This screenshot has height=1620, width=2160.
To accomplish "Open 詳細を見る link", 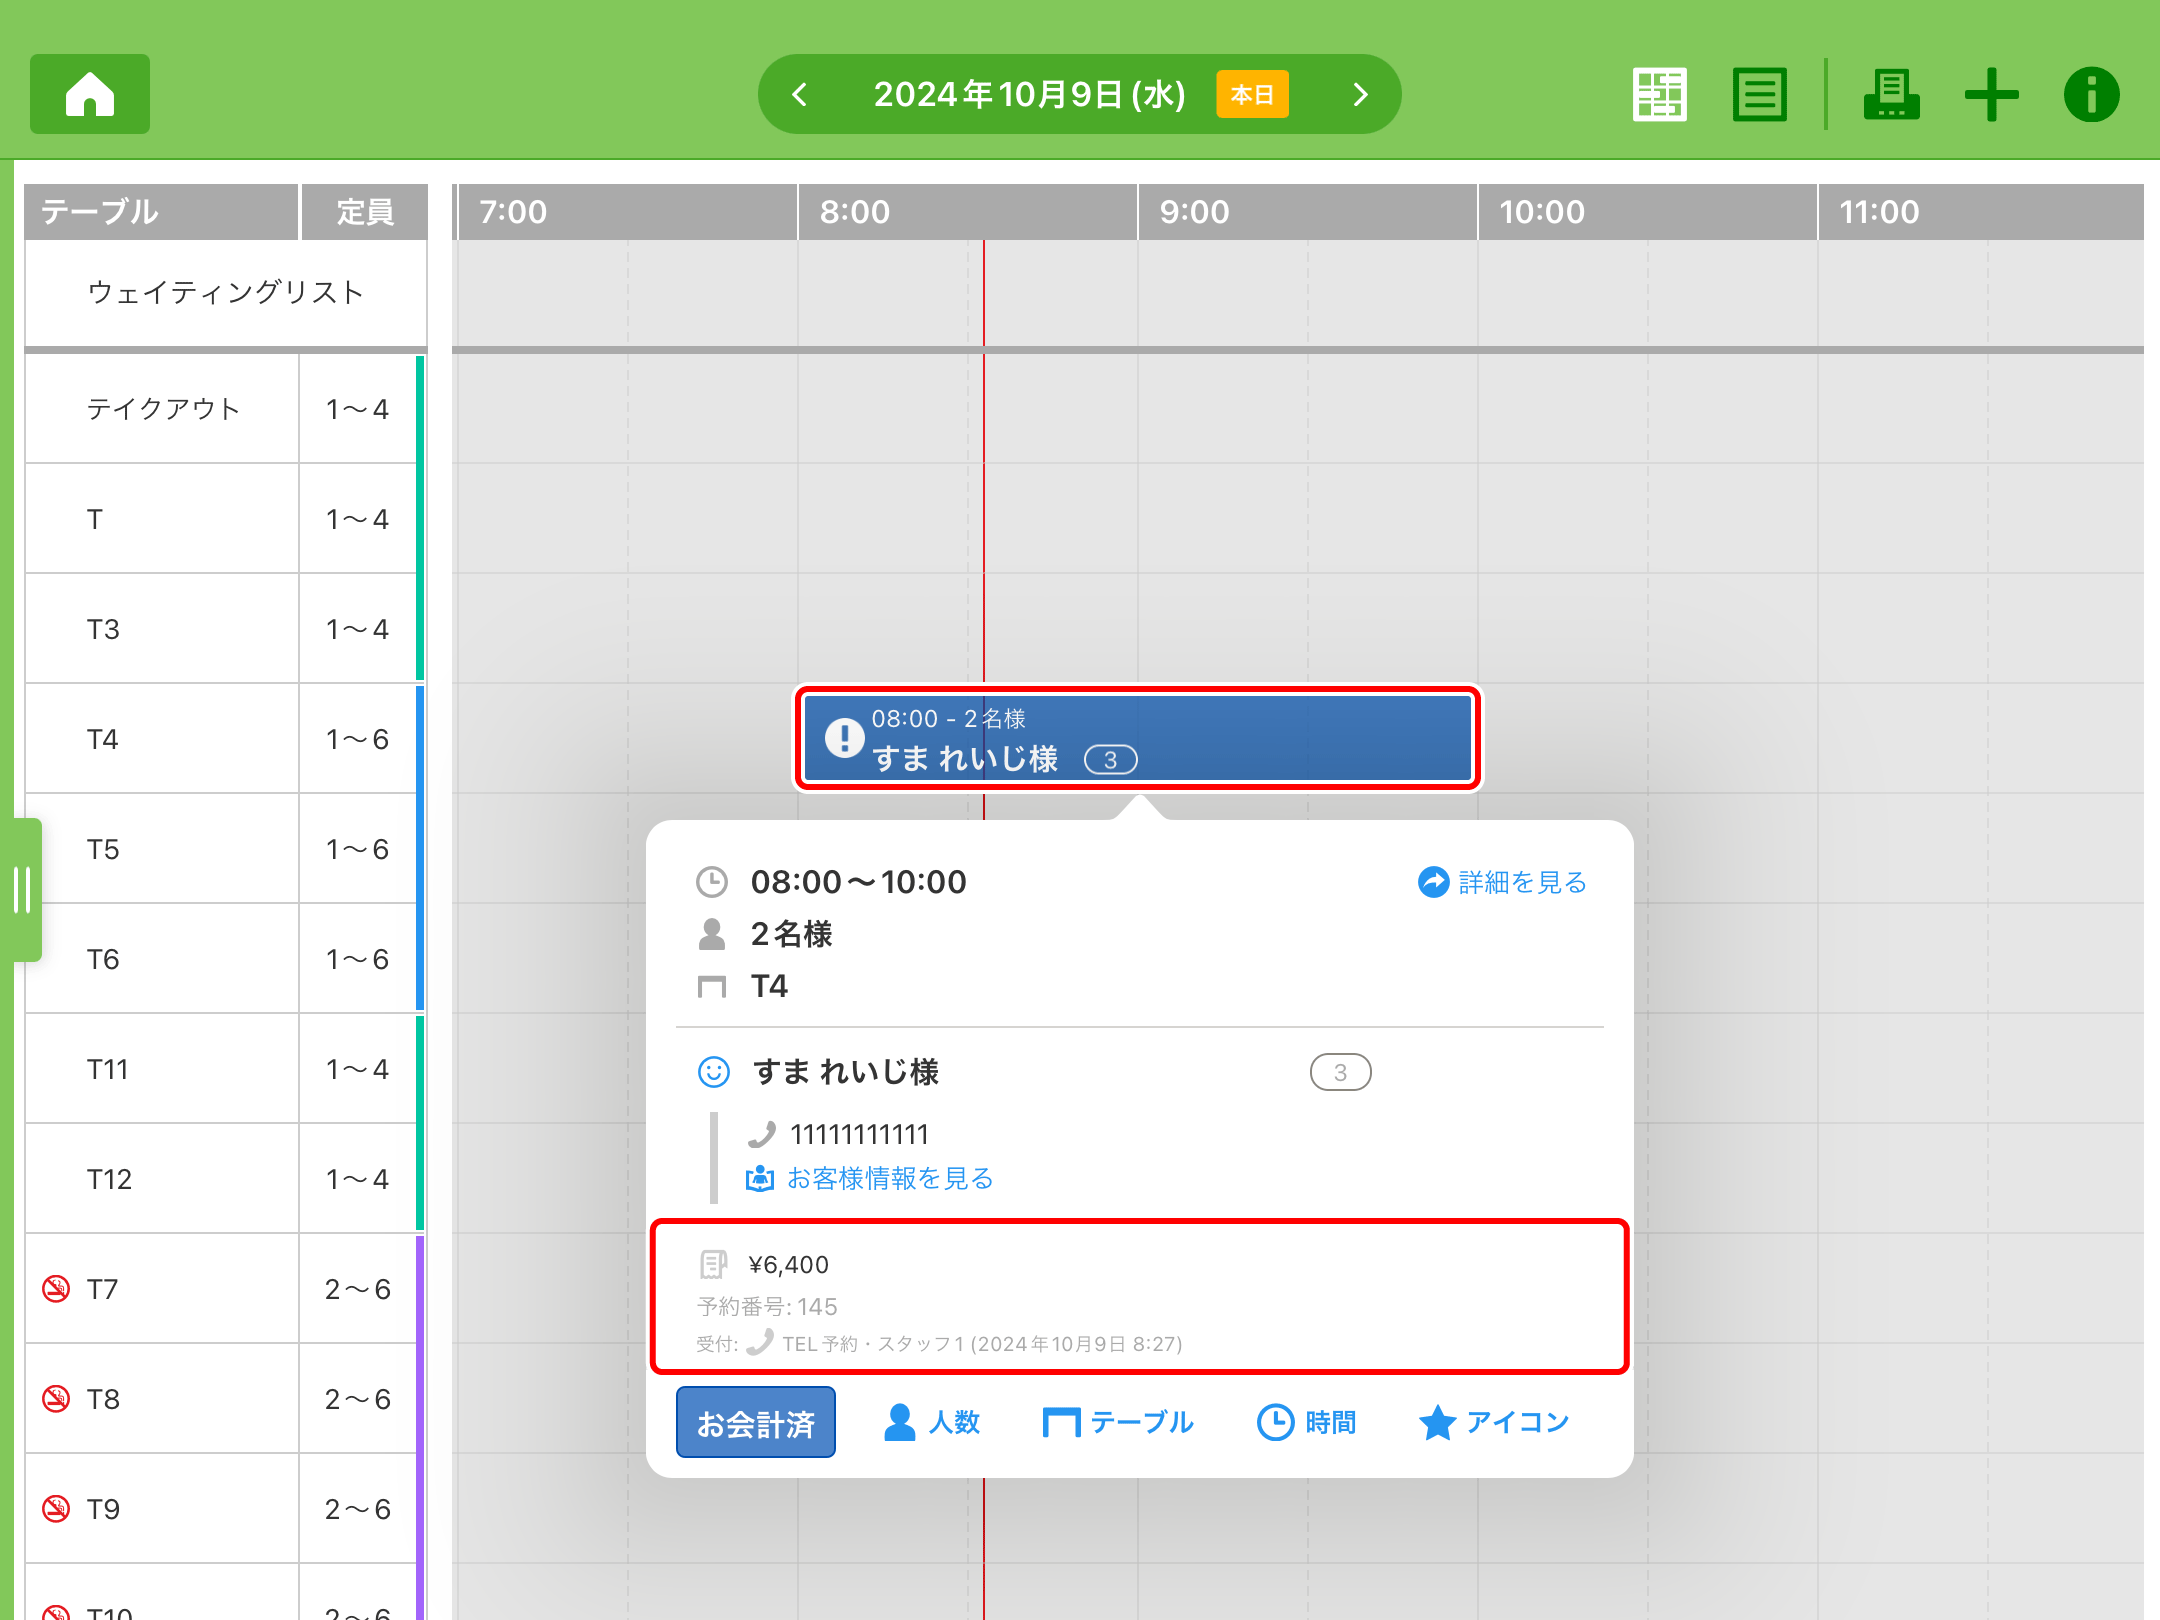I will (1503, 882).
